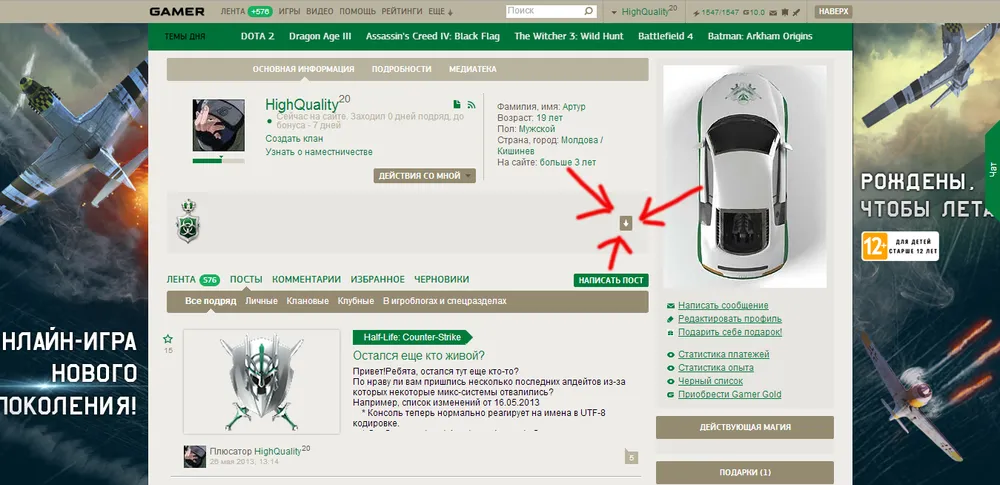Viewport: 1000px width, 485px height.
Task: Click the small author avatar under the post
Action: pyautogui.click(x=195, y=456)
